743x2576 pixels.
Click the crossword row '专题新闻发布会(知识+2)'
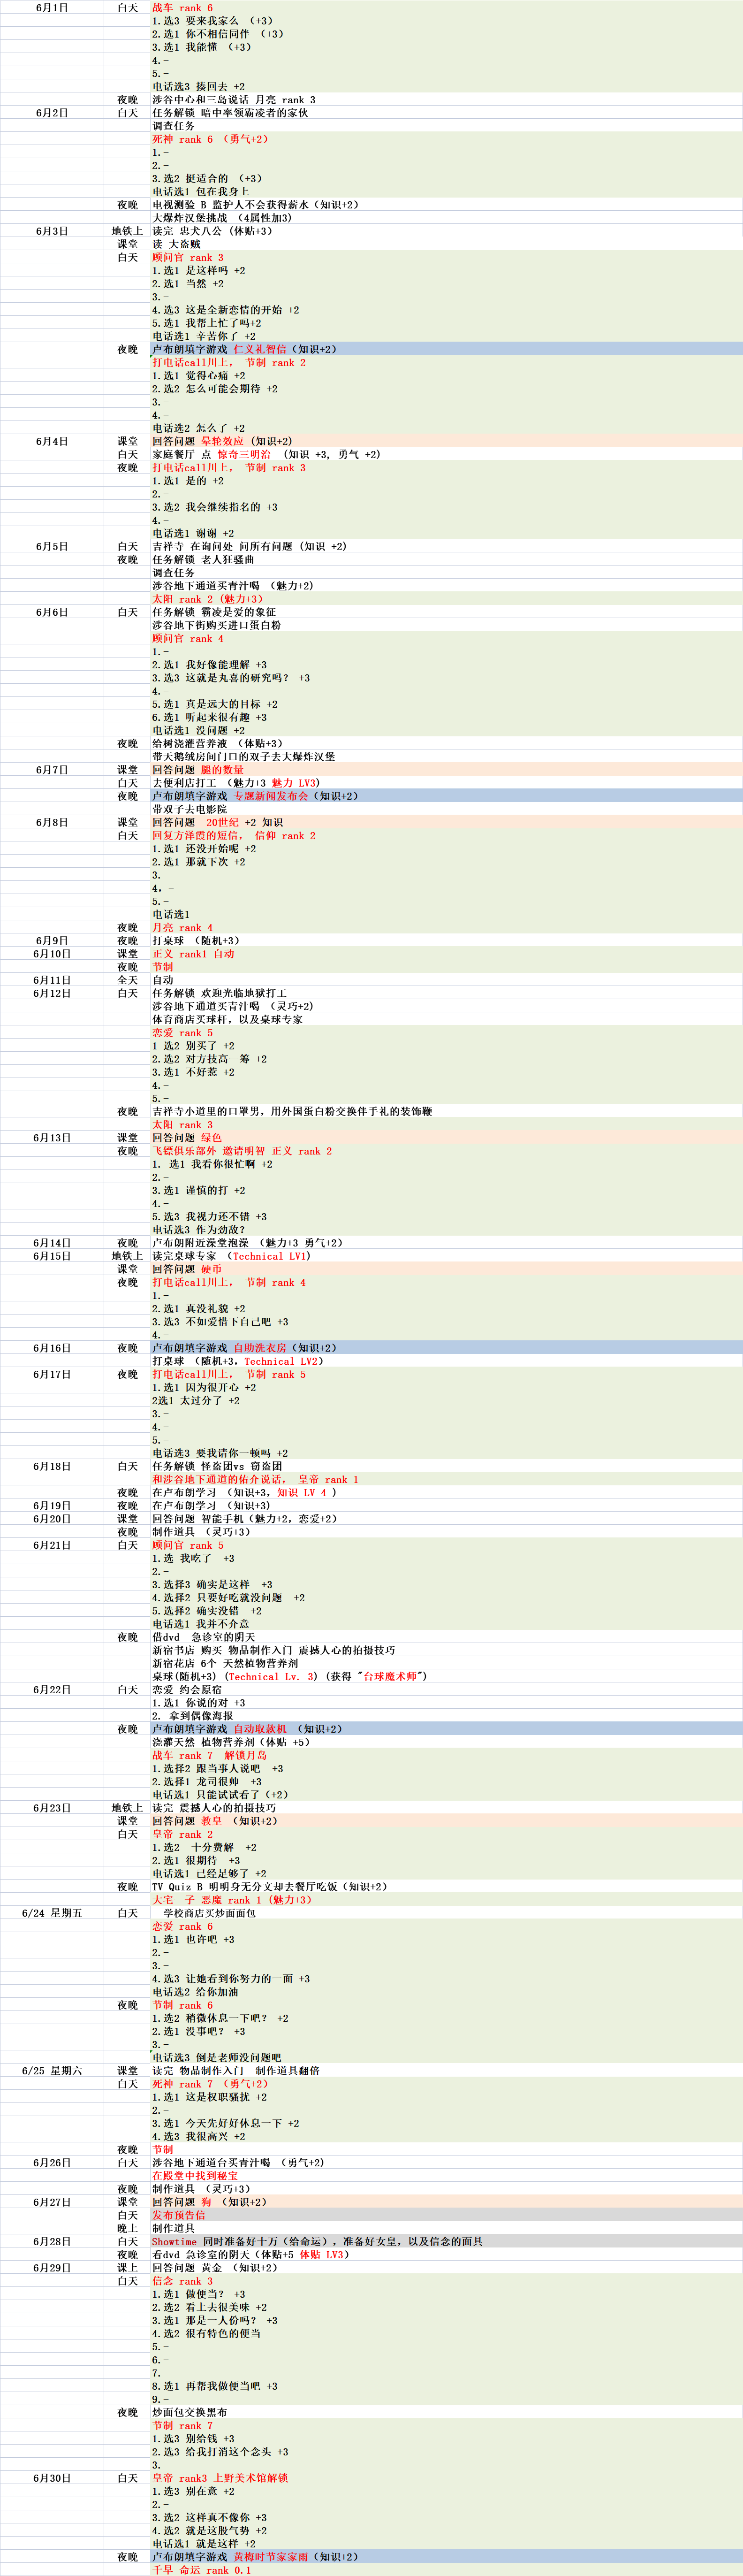[x=446, y=795]
